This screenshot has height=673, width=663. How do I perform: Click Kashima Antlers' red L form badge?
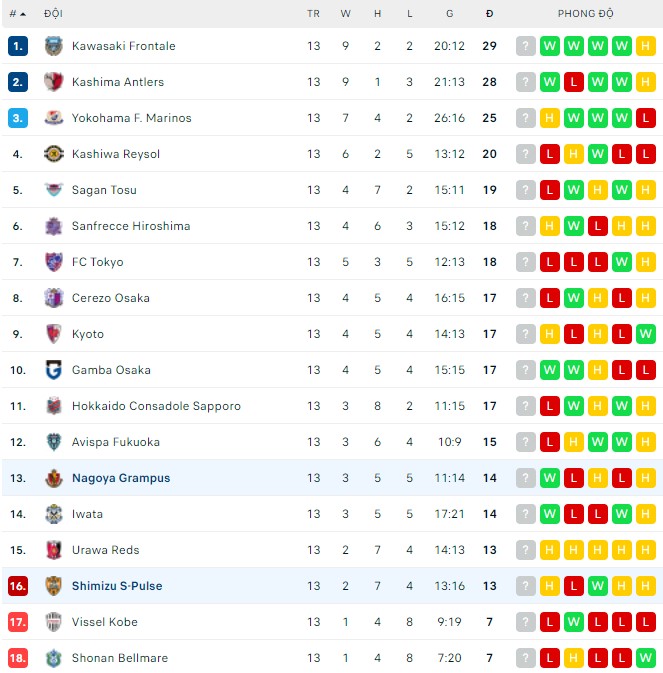pos(574,82)
